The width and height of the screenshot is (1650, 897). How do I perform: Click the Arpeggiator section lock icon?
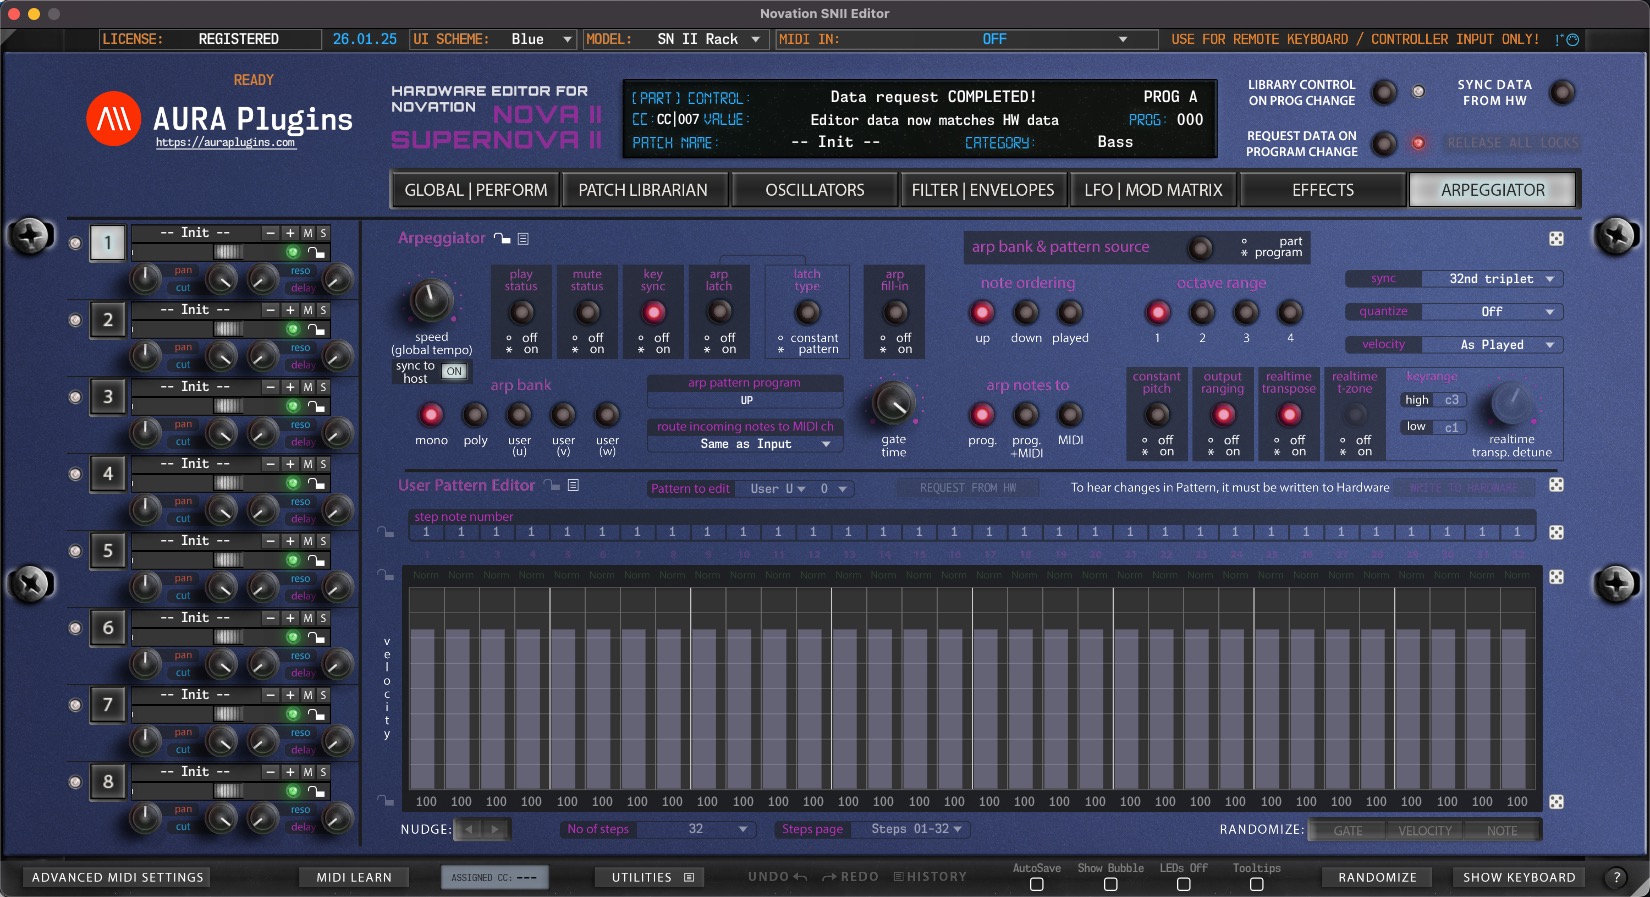coord(502,239)
